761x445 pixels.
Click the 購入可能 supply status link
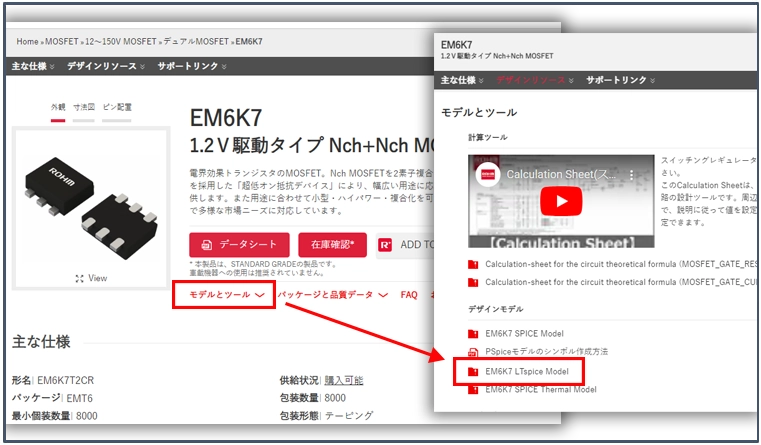[344, 380]
